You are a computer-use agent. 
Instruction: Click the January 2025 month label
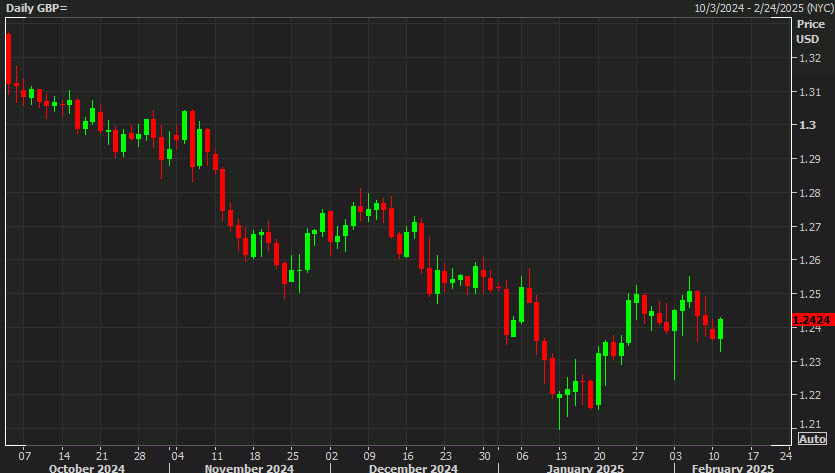click(585, 468)
